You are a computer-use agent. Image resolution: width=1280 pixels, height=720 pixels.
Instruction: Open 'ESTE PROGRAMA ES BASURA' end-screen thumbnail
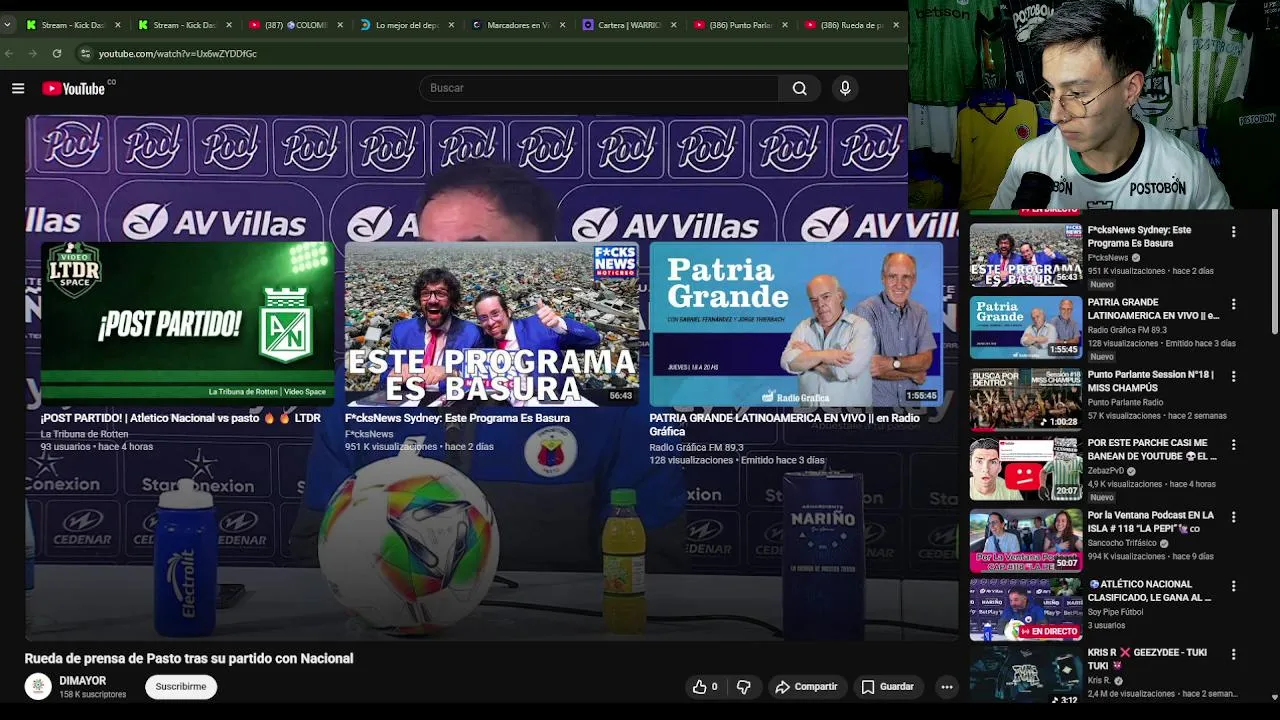[x=491, y=324]
